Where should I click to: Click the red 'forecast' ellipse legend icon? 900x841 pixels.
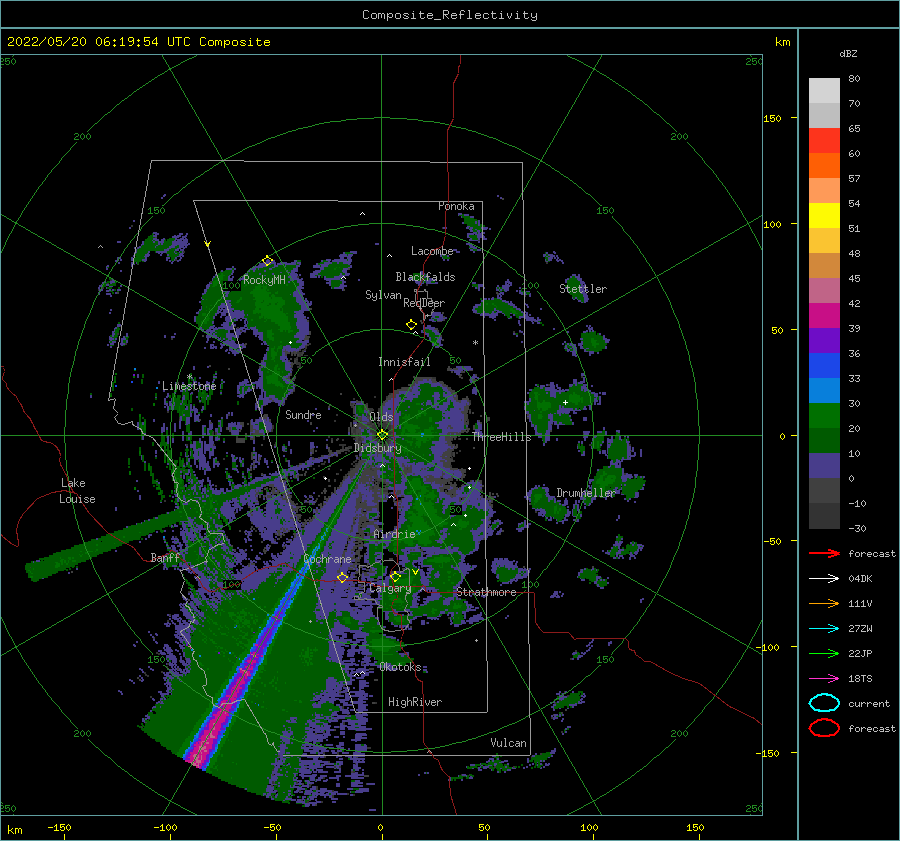824,728
